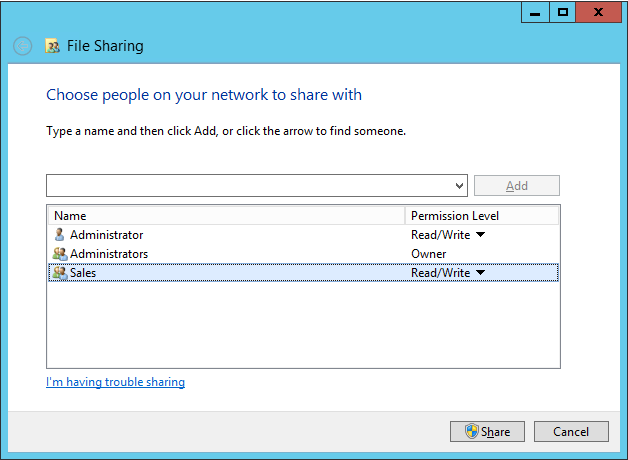The height and width of the screenshot is (460, 628).
Task: Click the File Sharing title icon
Action: click(53, 46)
